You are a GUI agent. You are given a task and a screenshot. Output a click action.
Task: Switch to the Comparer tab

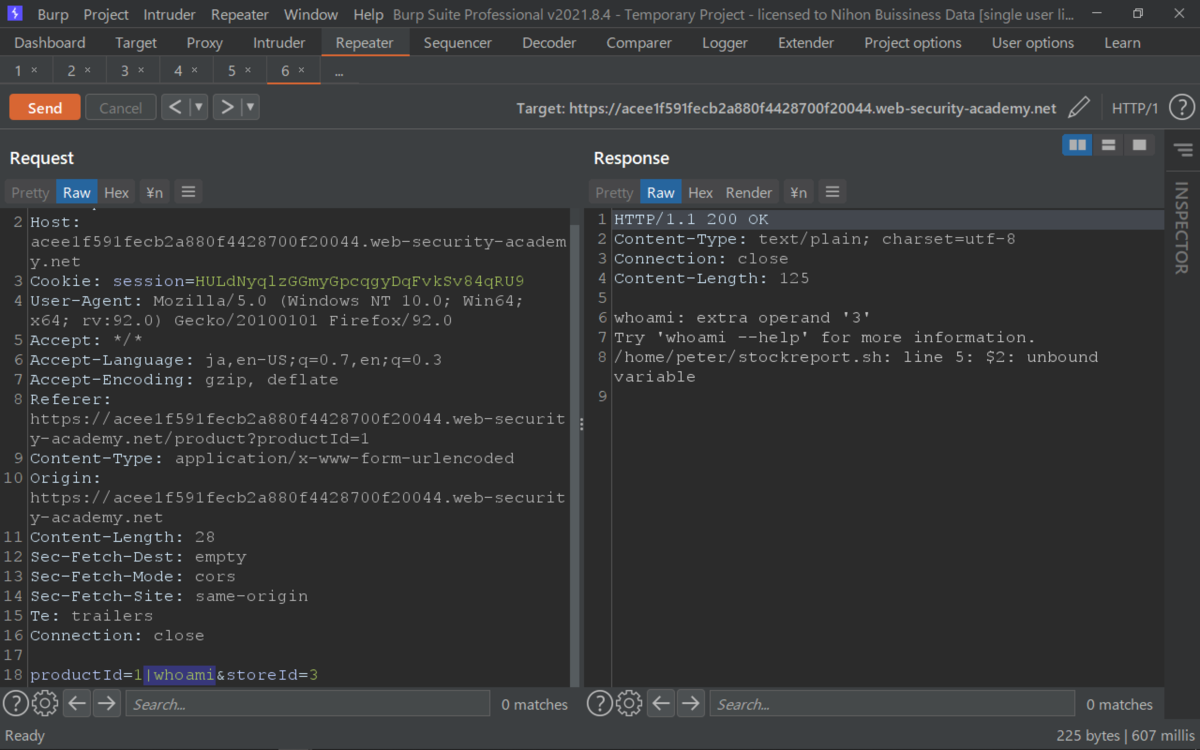pos(638,43)
